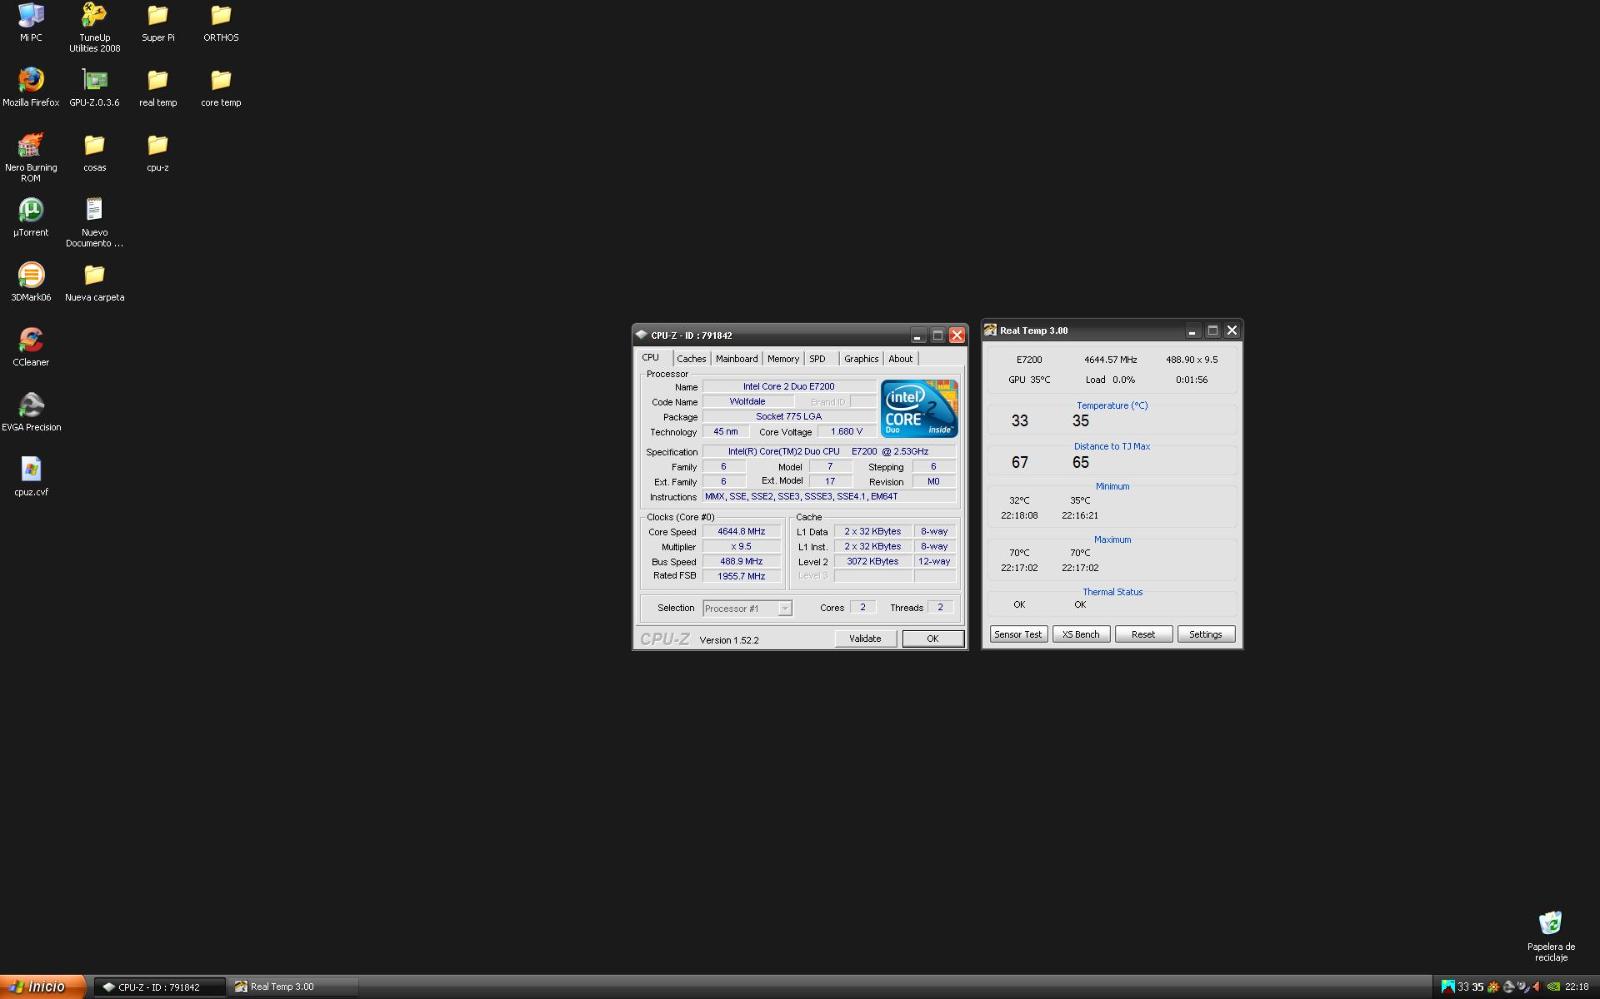The height and width of the screenshot is (999, 1600).
Task: Click XS Bench in Real Temp
Action: point(1081,635)
